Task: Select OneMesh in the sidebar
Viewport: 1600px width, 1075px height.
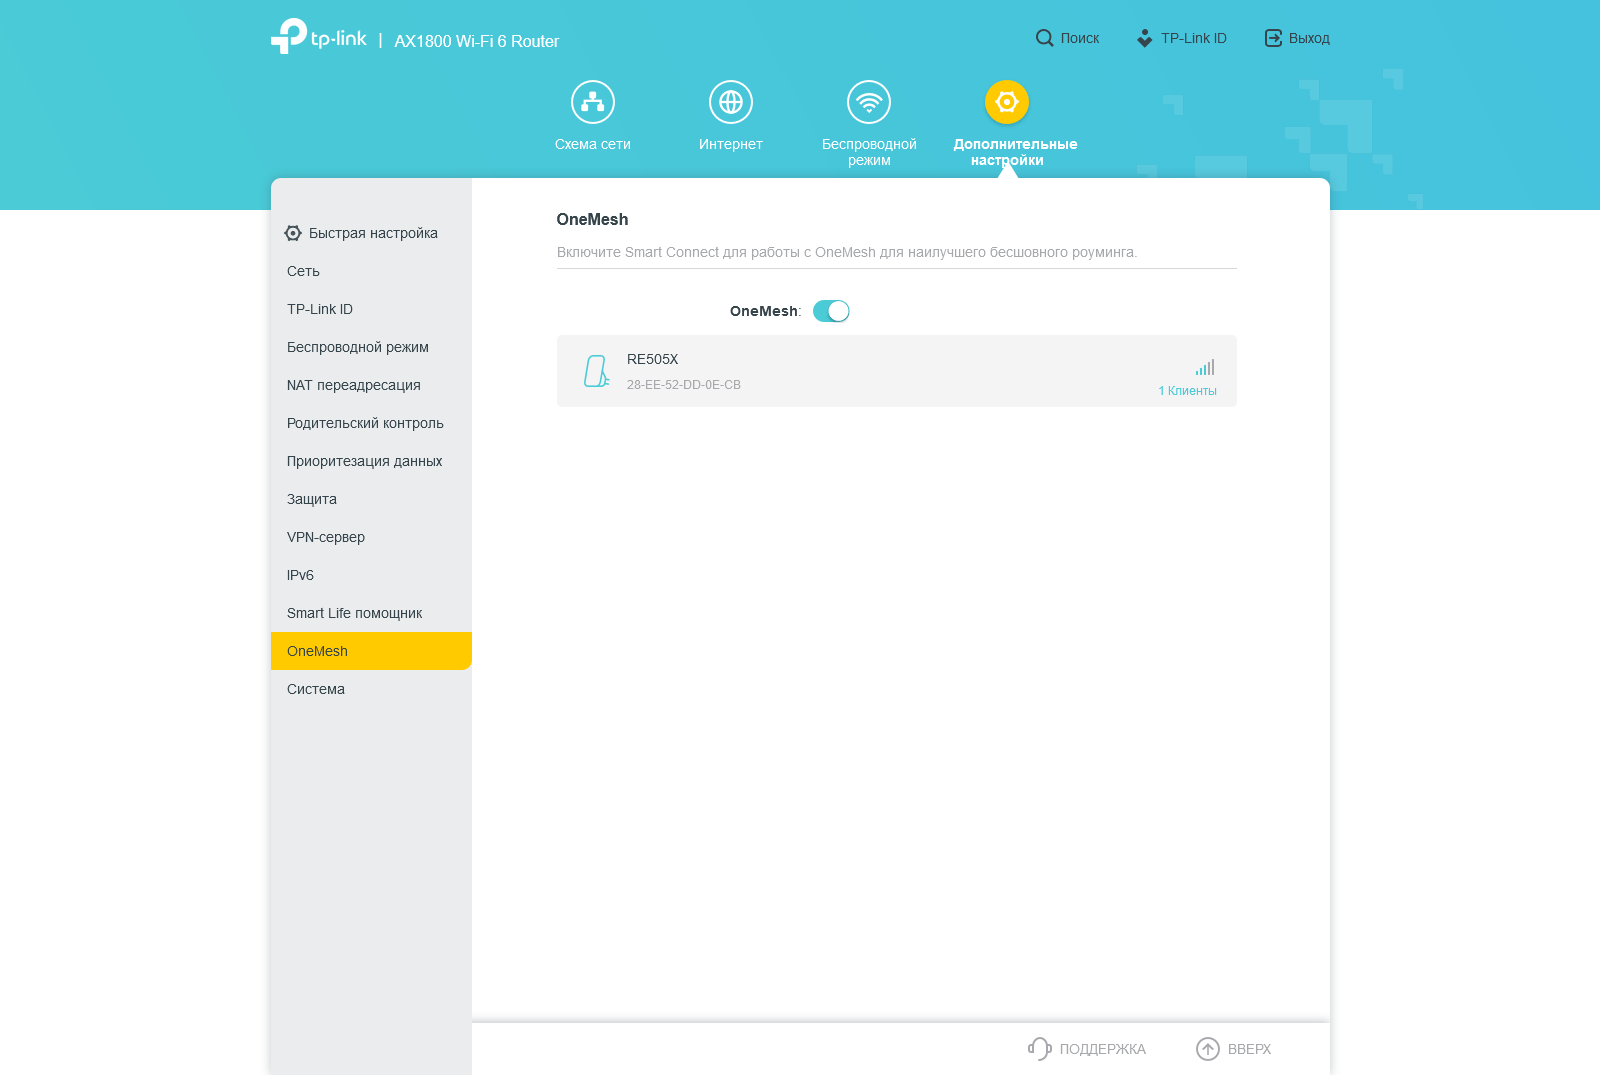Action: point(371,651)
